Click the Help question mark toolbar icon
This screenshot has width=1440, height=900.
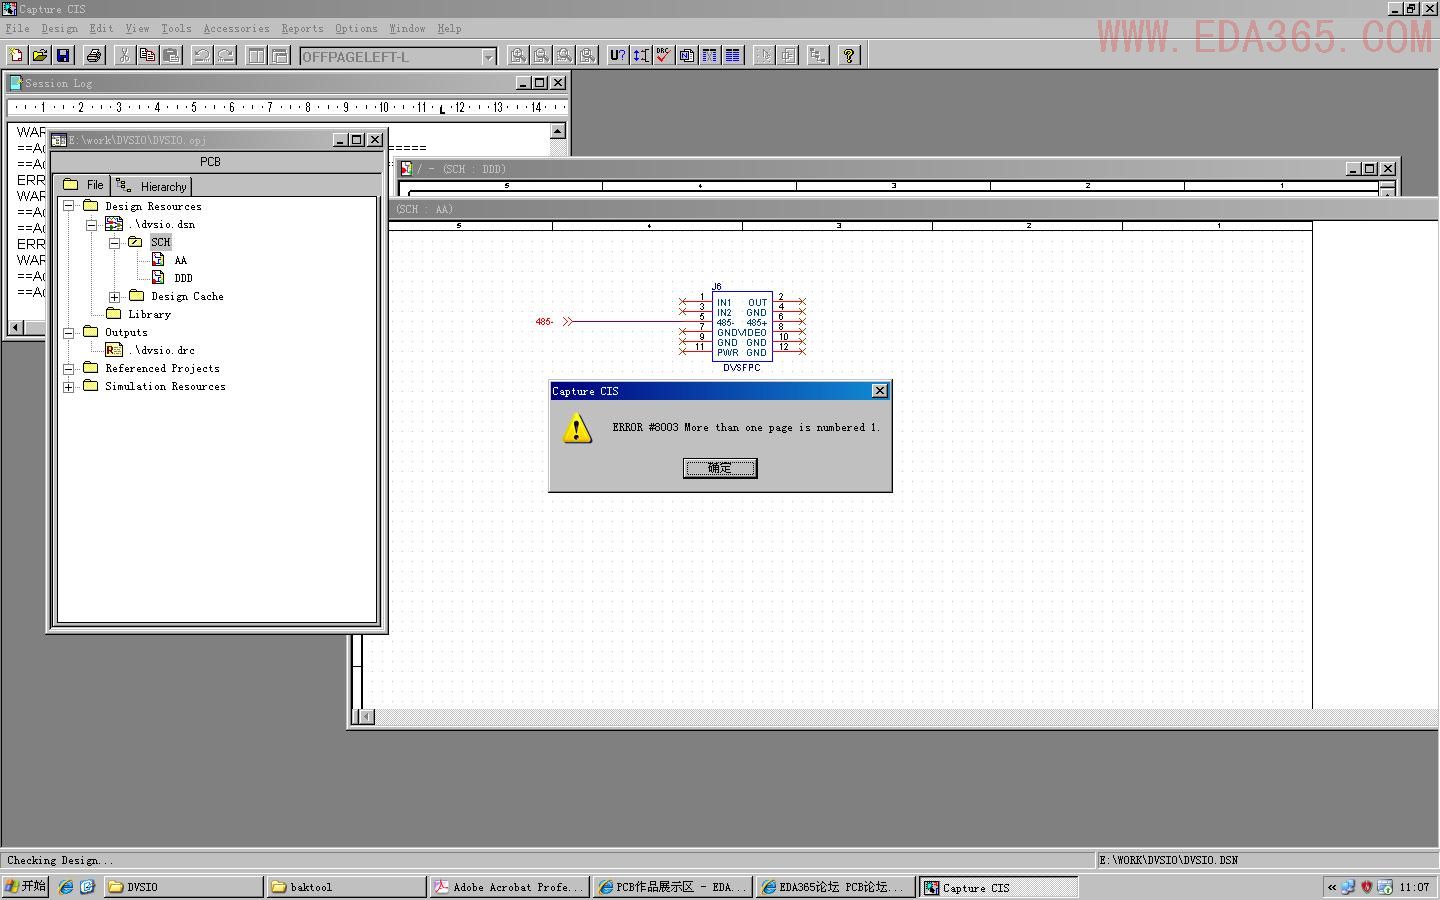coord(849,56)
